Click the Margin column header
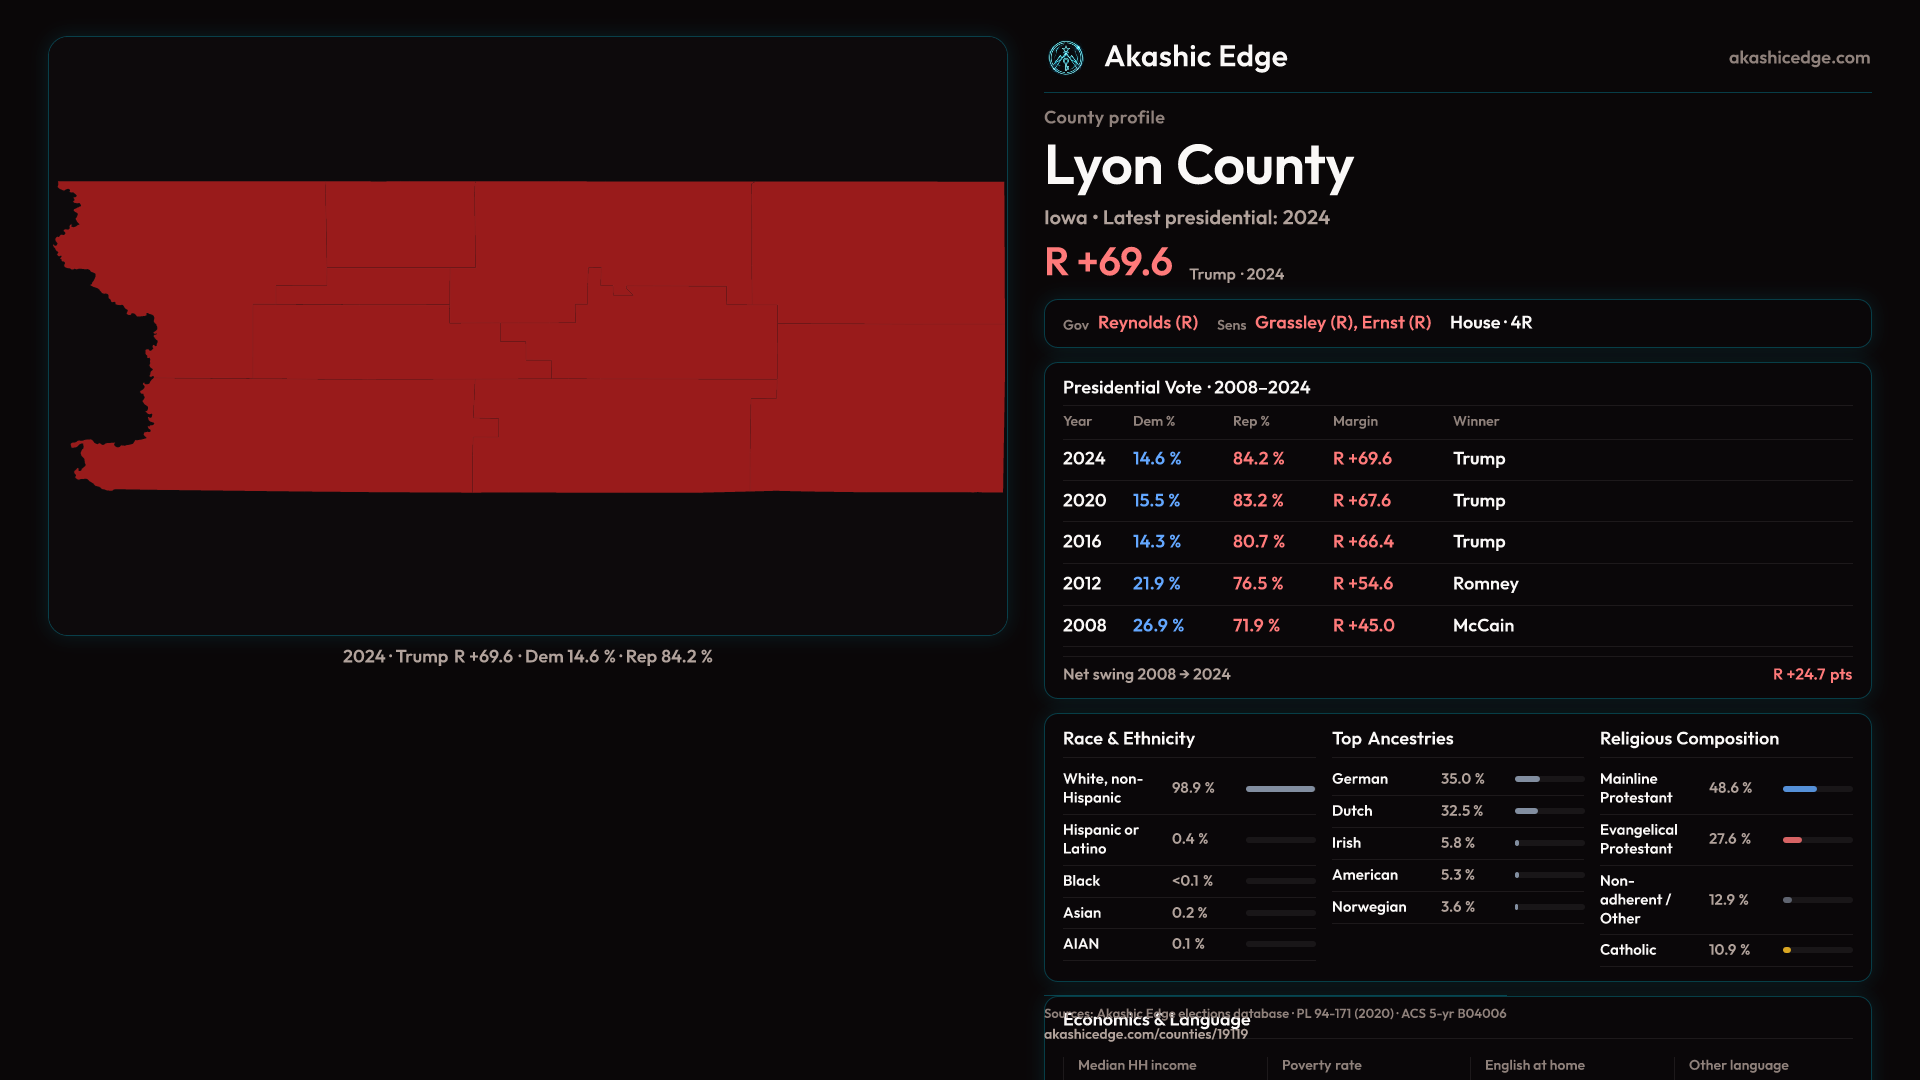Viewport: 1920px width, 1080px height. point(1354,422)
